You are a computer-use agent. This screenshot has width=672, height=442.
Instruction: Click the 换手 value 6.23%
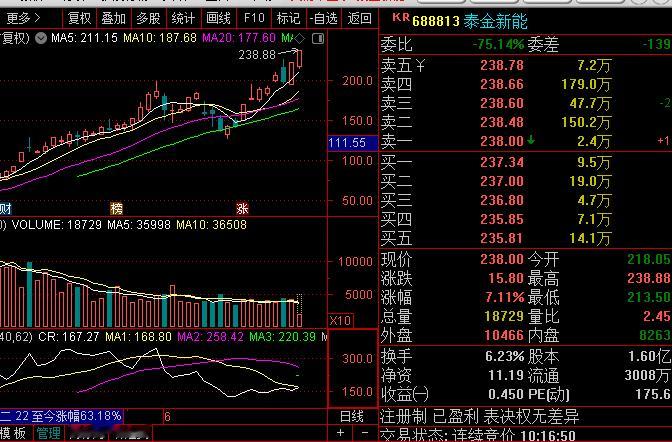point(504,356)
